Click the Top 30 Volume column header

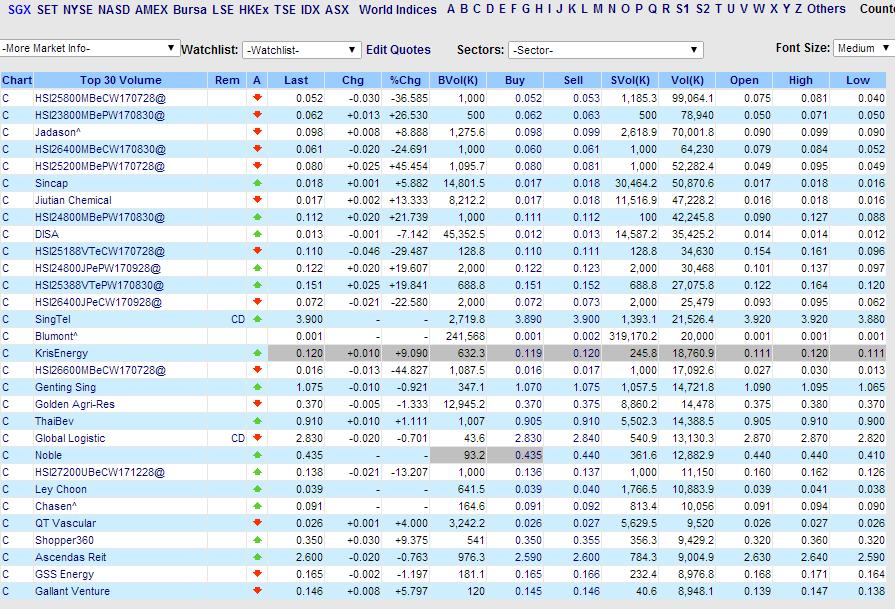click(120, 80)
